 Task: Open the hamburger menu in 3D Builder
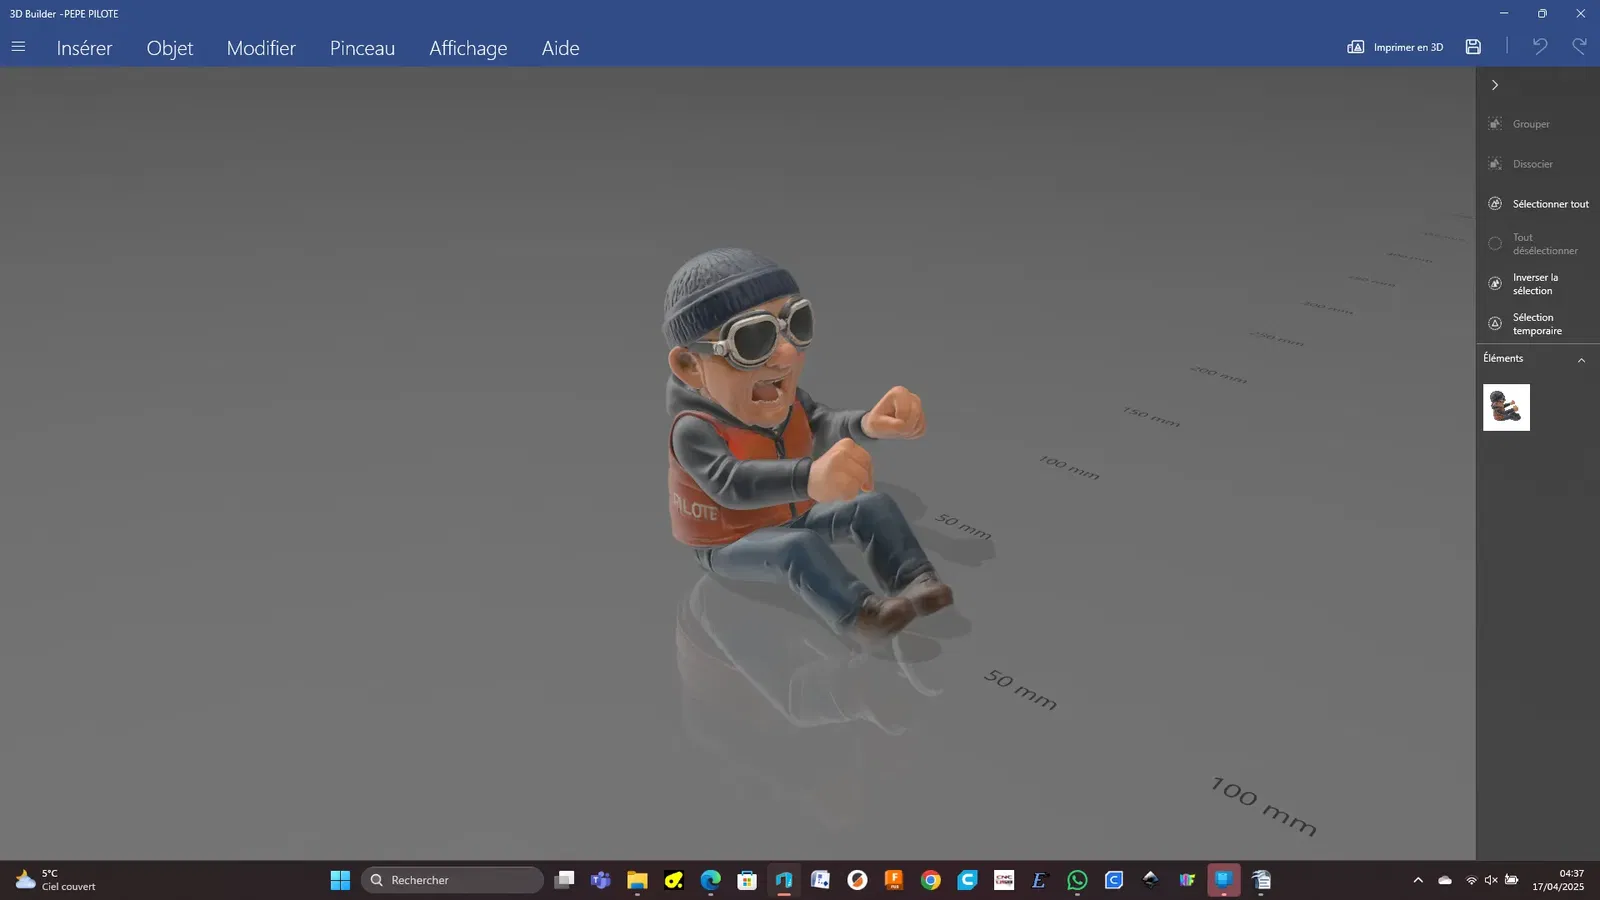coord(18,47)
